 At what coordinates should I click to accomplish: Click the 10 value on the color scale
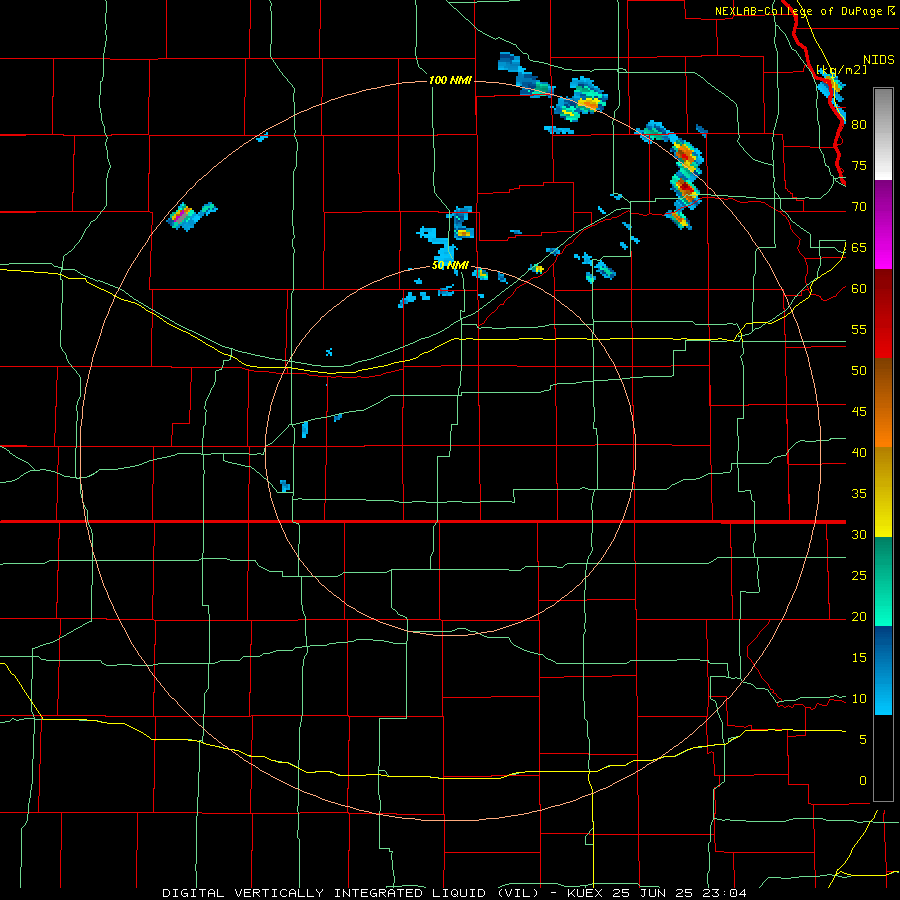point(859,699)
